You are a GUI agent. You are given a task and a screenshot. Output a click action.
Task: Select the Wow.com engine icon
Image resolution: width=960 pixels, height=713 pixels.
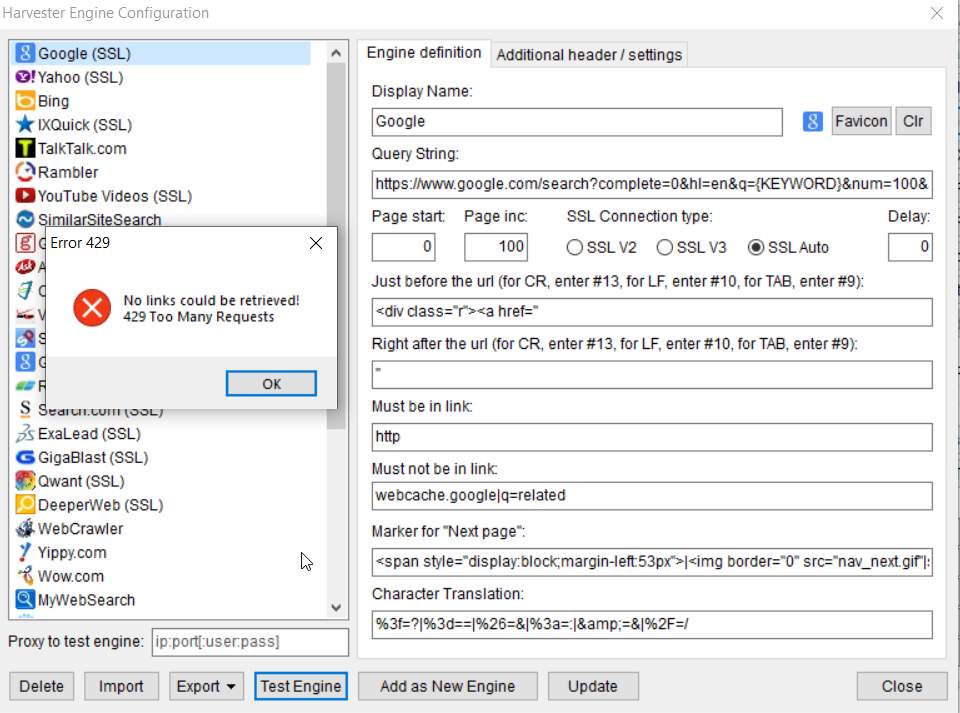point(24,576)
